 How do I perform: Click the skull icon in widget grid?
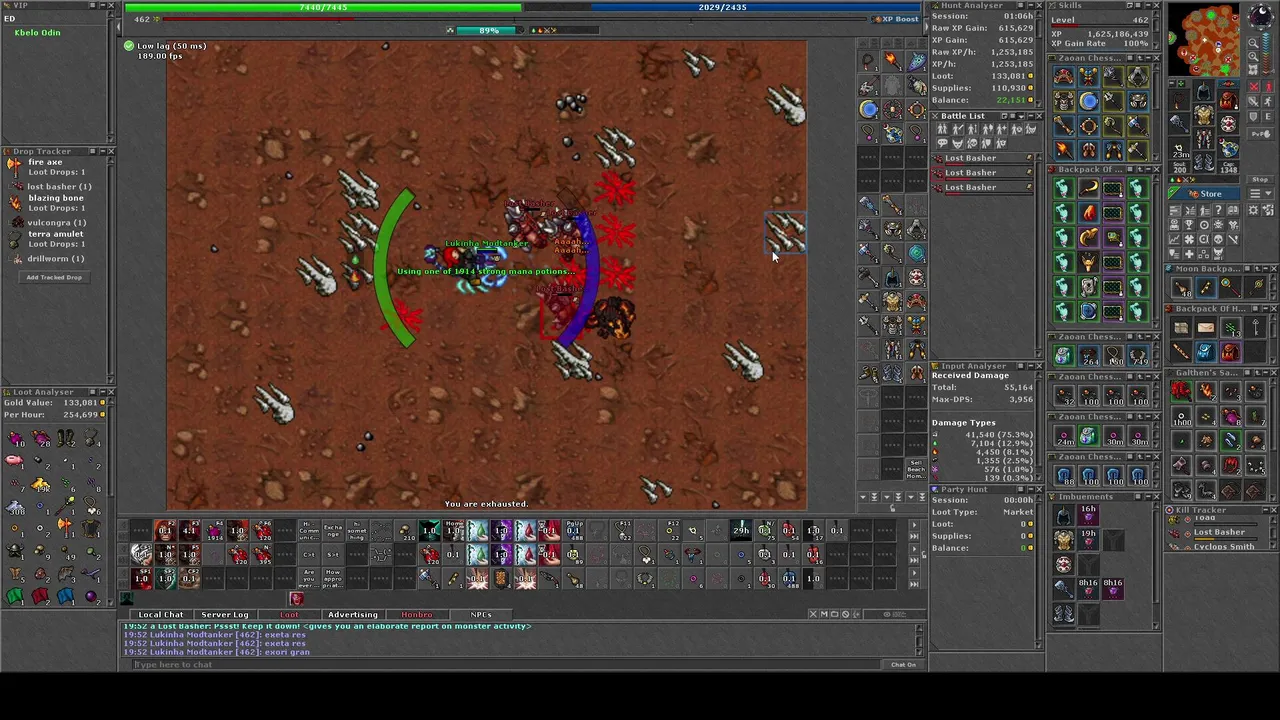coord(1219,238)
